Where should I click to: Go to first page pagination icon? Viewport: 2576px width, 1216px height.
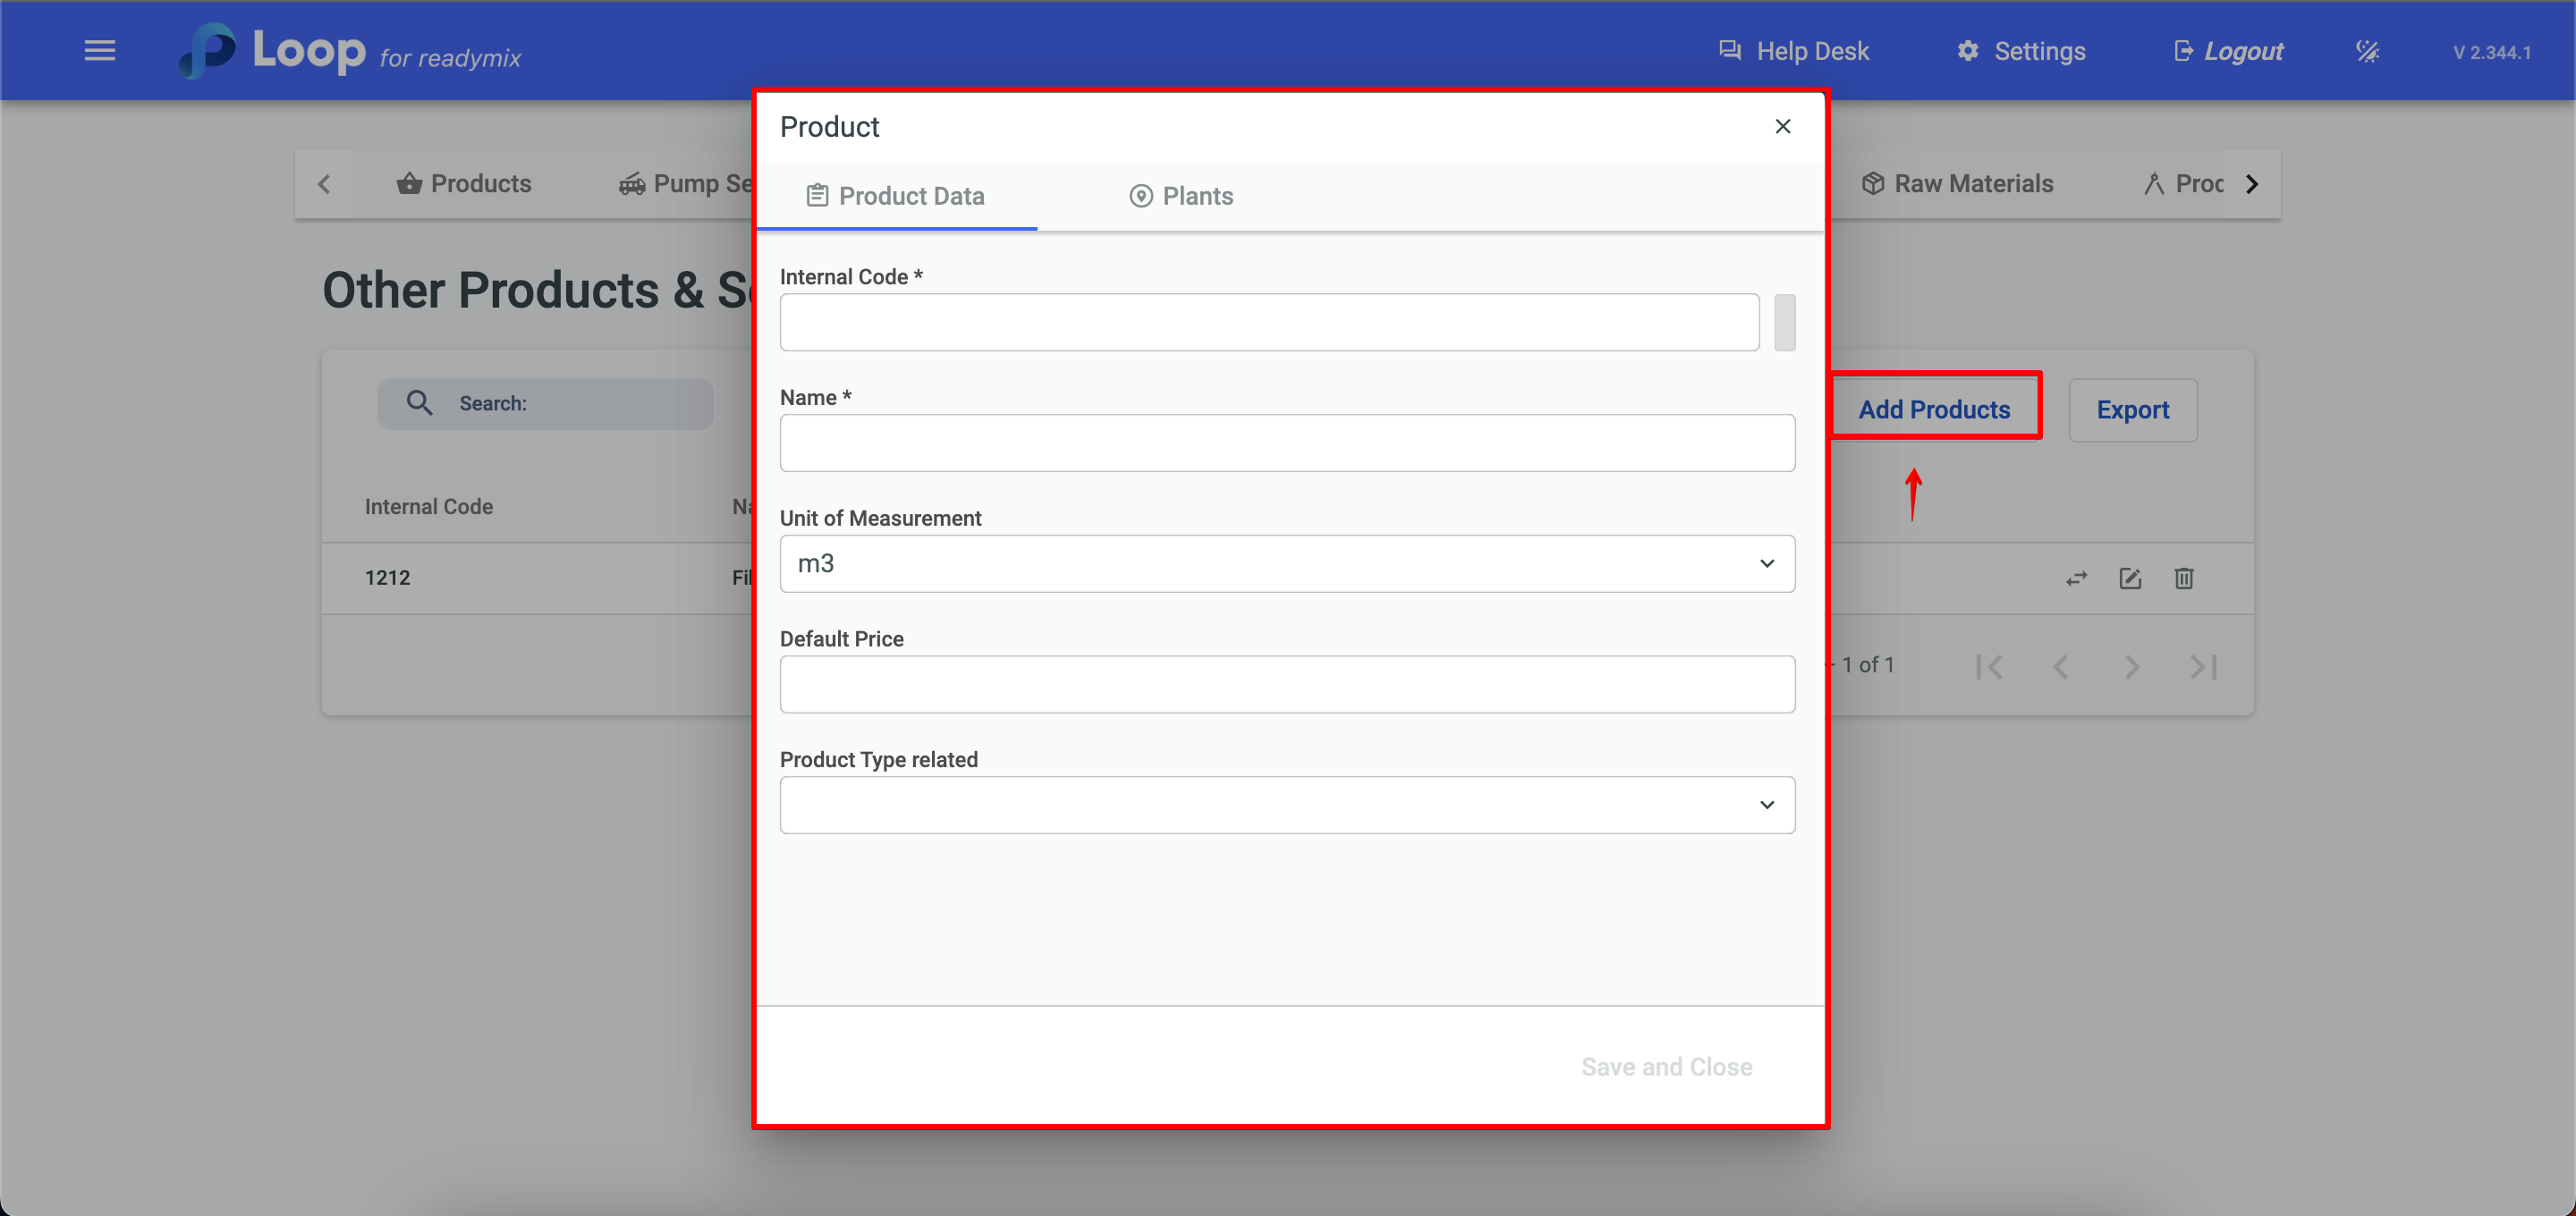[x=1989, y=666]
